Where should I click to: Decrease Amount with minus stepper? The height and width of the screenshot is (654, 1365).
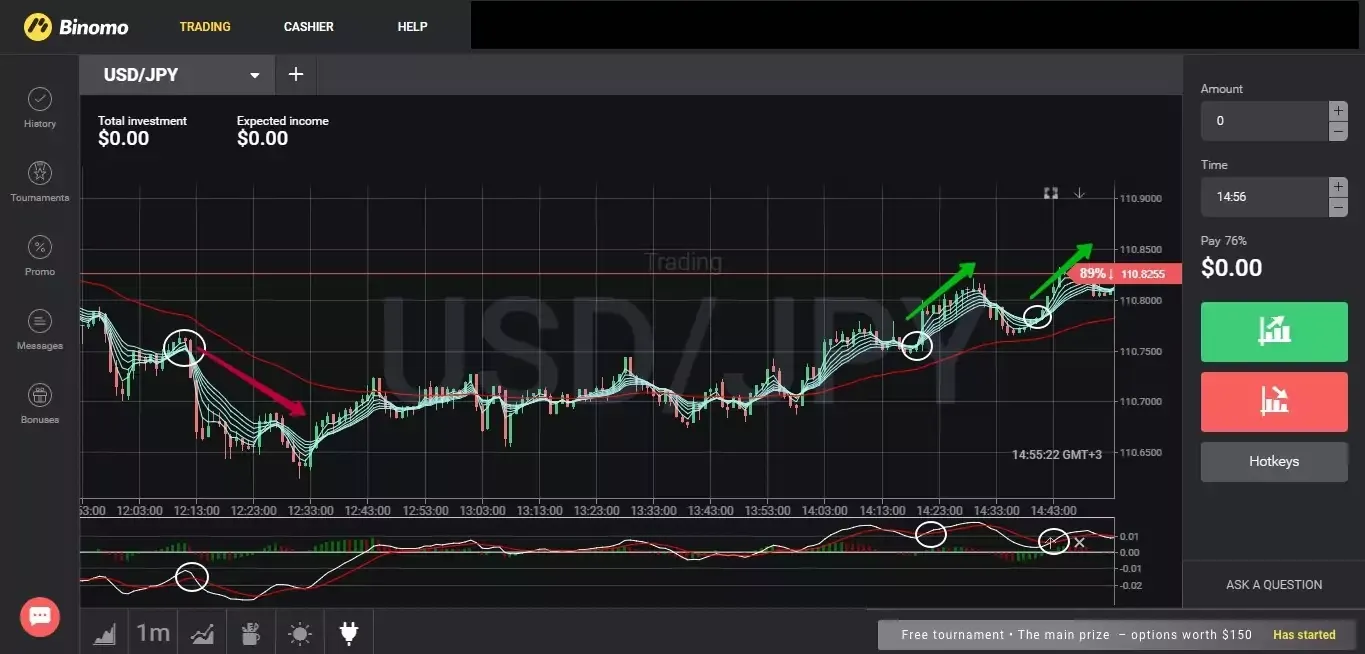[1338, 131]
